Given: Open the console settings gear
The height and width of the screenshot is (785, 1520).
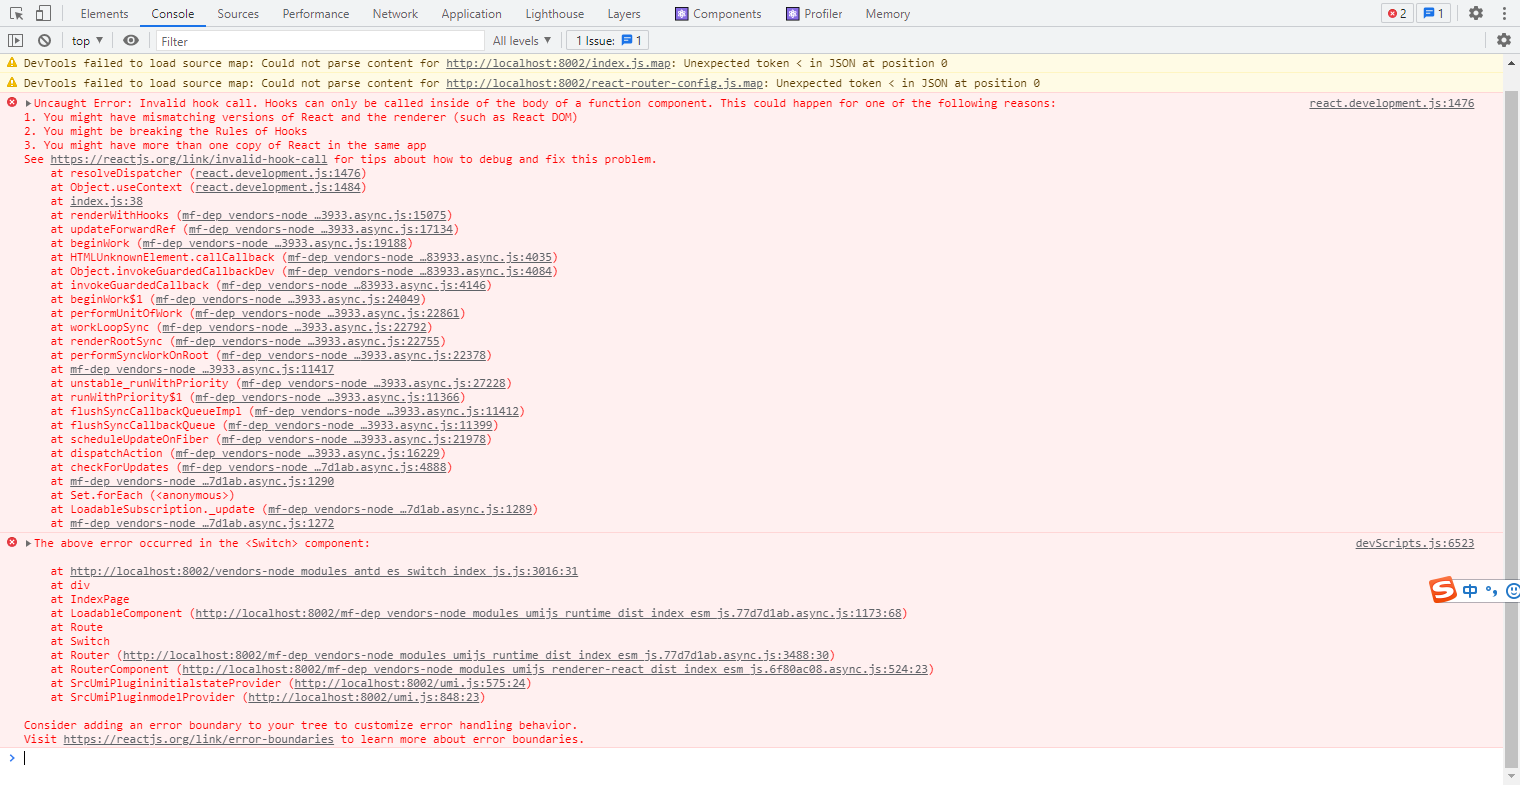Looking at the screenshot, I should [x=1505, y=39].
